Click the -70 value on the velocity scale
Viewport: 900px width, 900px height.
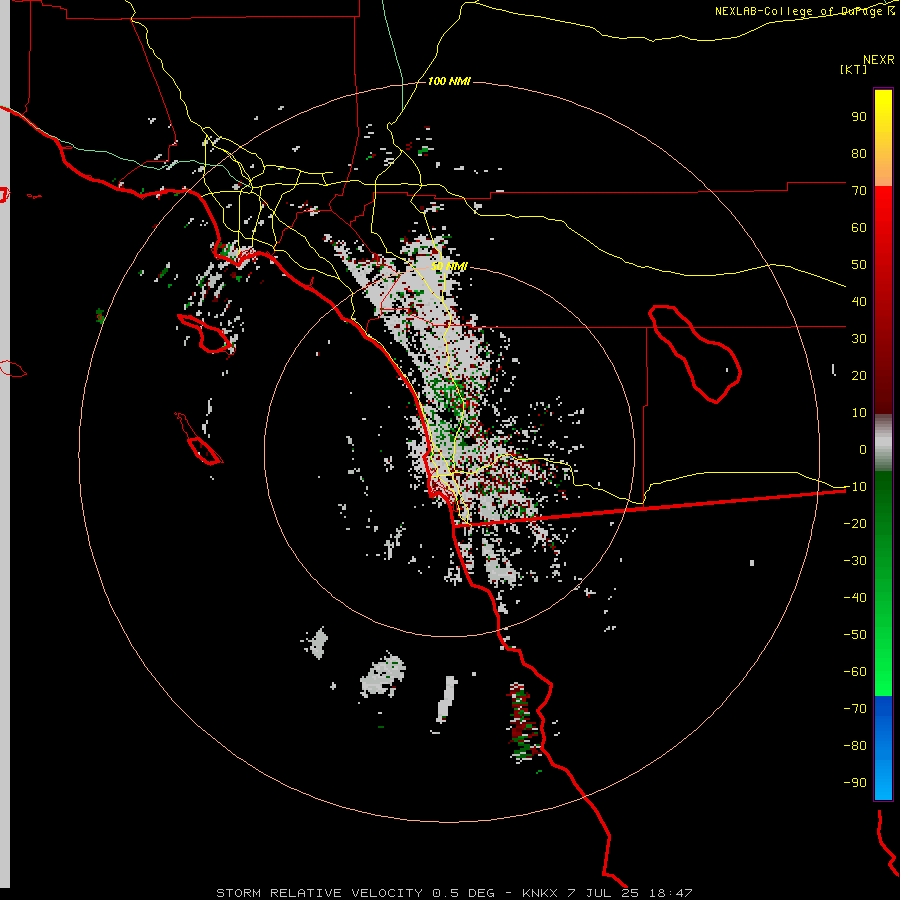click(855, 709)
